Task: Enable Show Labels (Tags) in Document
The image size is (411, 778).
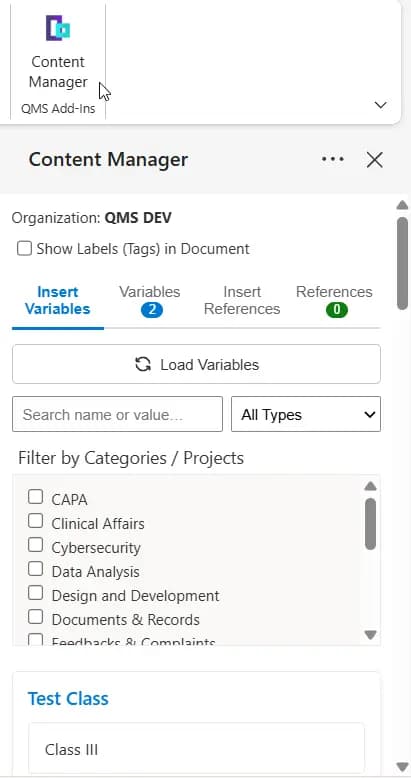Action: click(x=24, y=248)
